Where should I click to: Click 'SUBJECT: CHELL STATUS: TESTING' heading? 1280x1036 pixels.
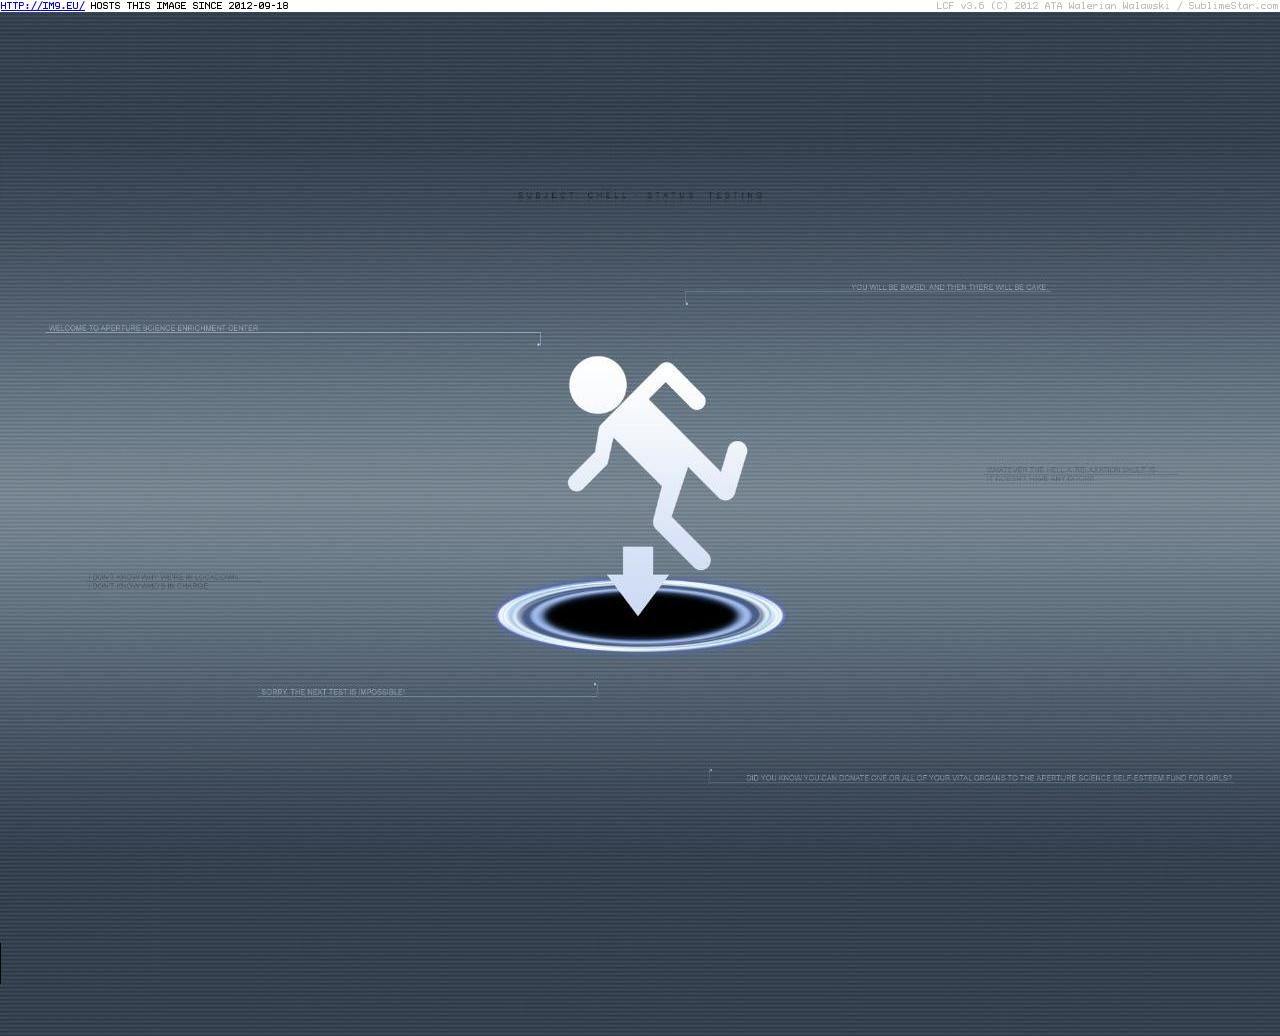pyautogui.click(x=640, y=196)
